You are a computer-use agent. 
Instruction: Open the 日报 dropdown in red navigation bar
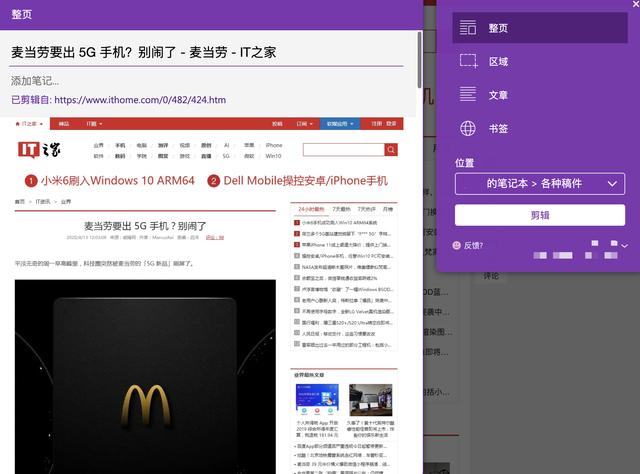click(304, 124)
